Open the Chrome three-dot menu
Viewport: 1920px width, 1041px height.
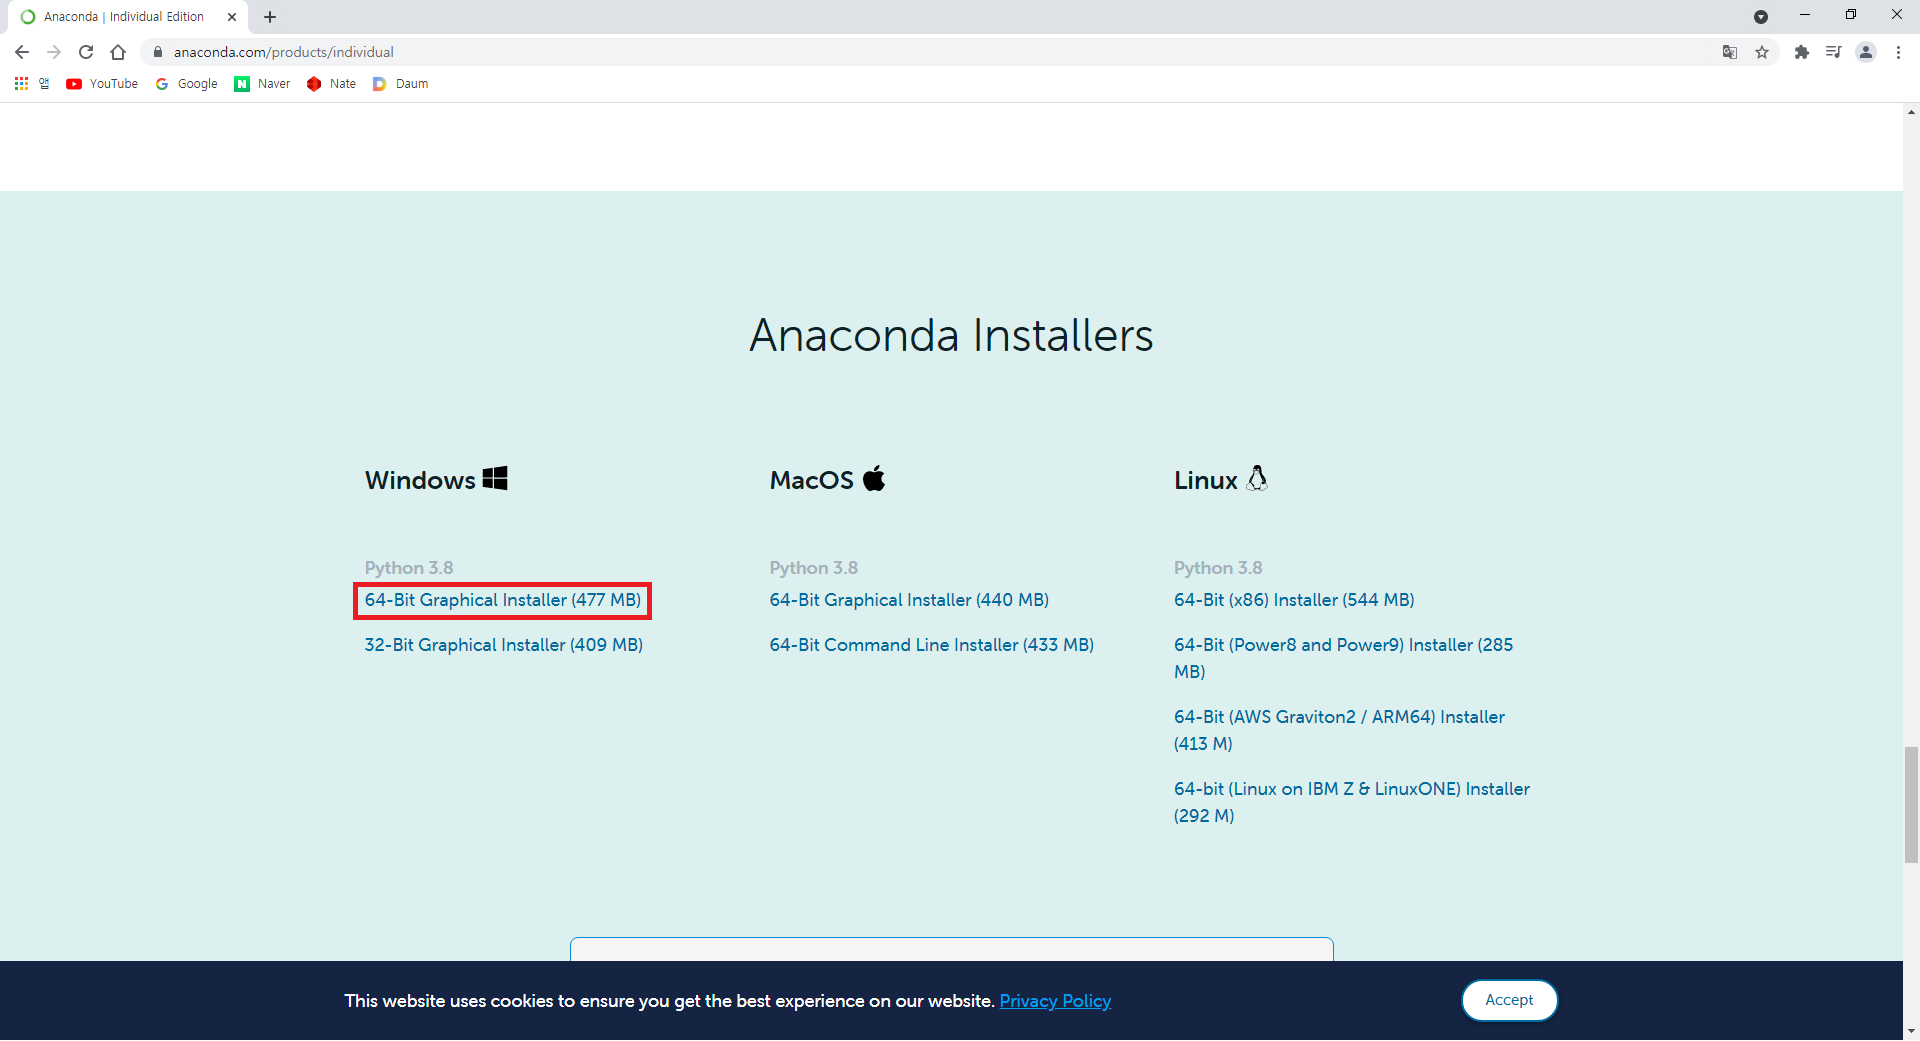(x=1898, y=52)
